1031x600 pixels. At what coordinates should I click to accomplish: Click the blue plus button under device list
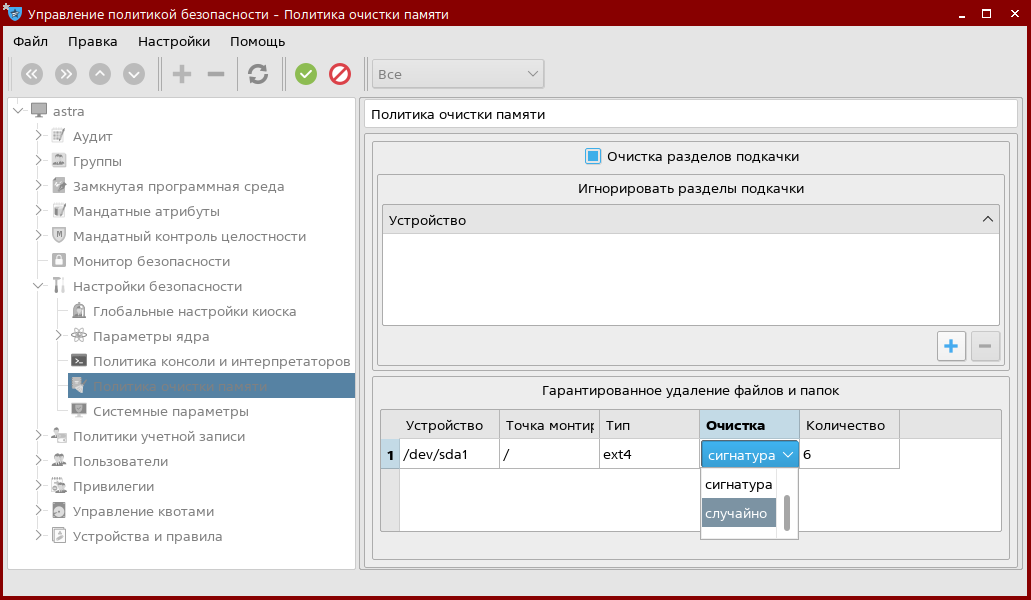951,347
